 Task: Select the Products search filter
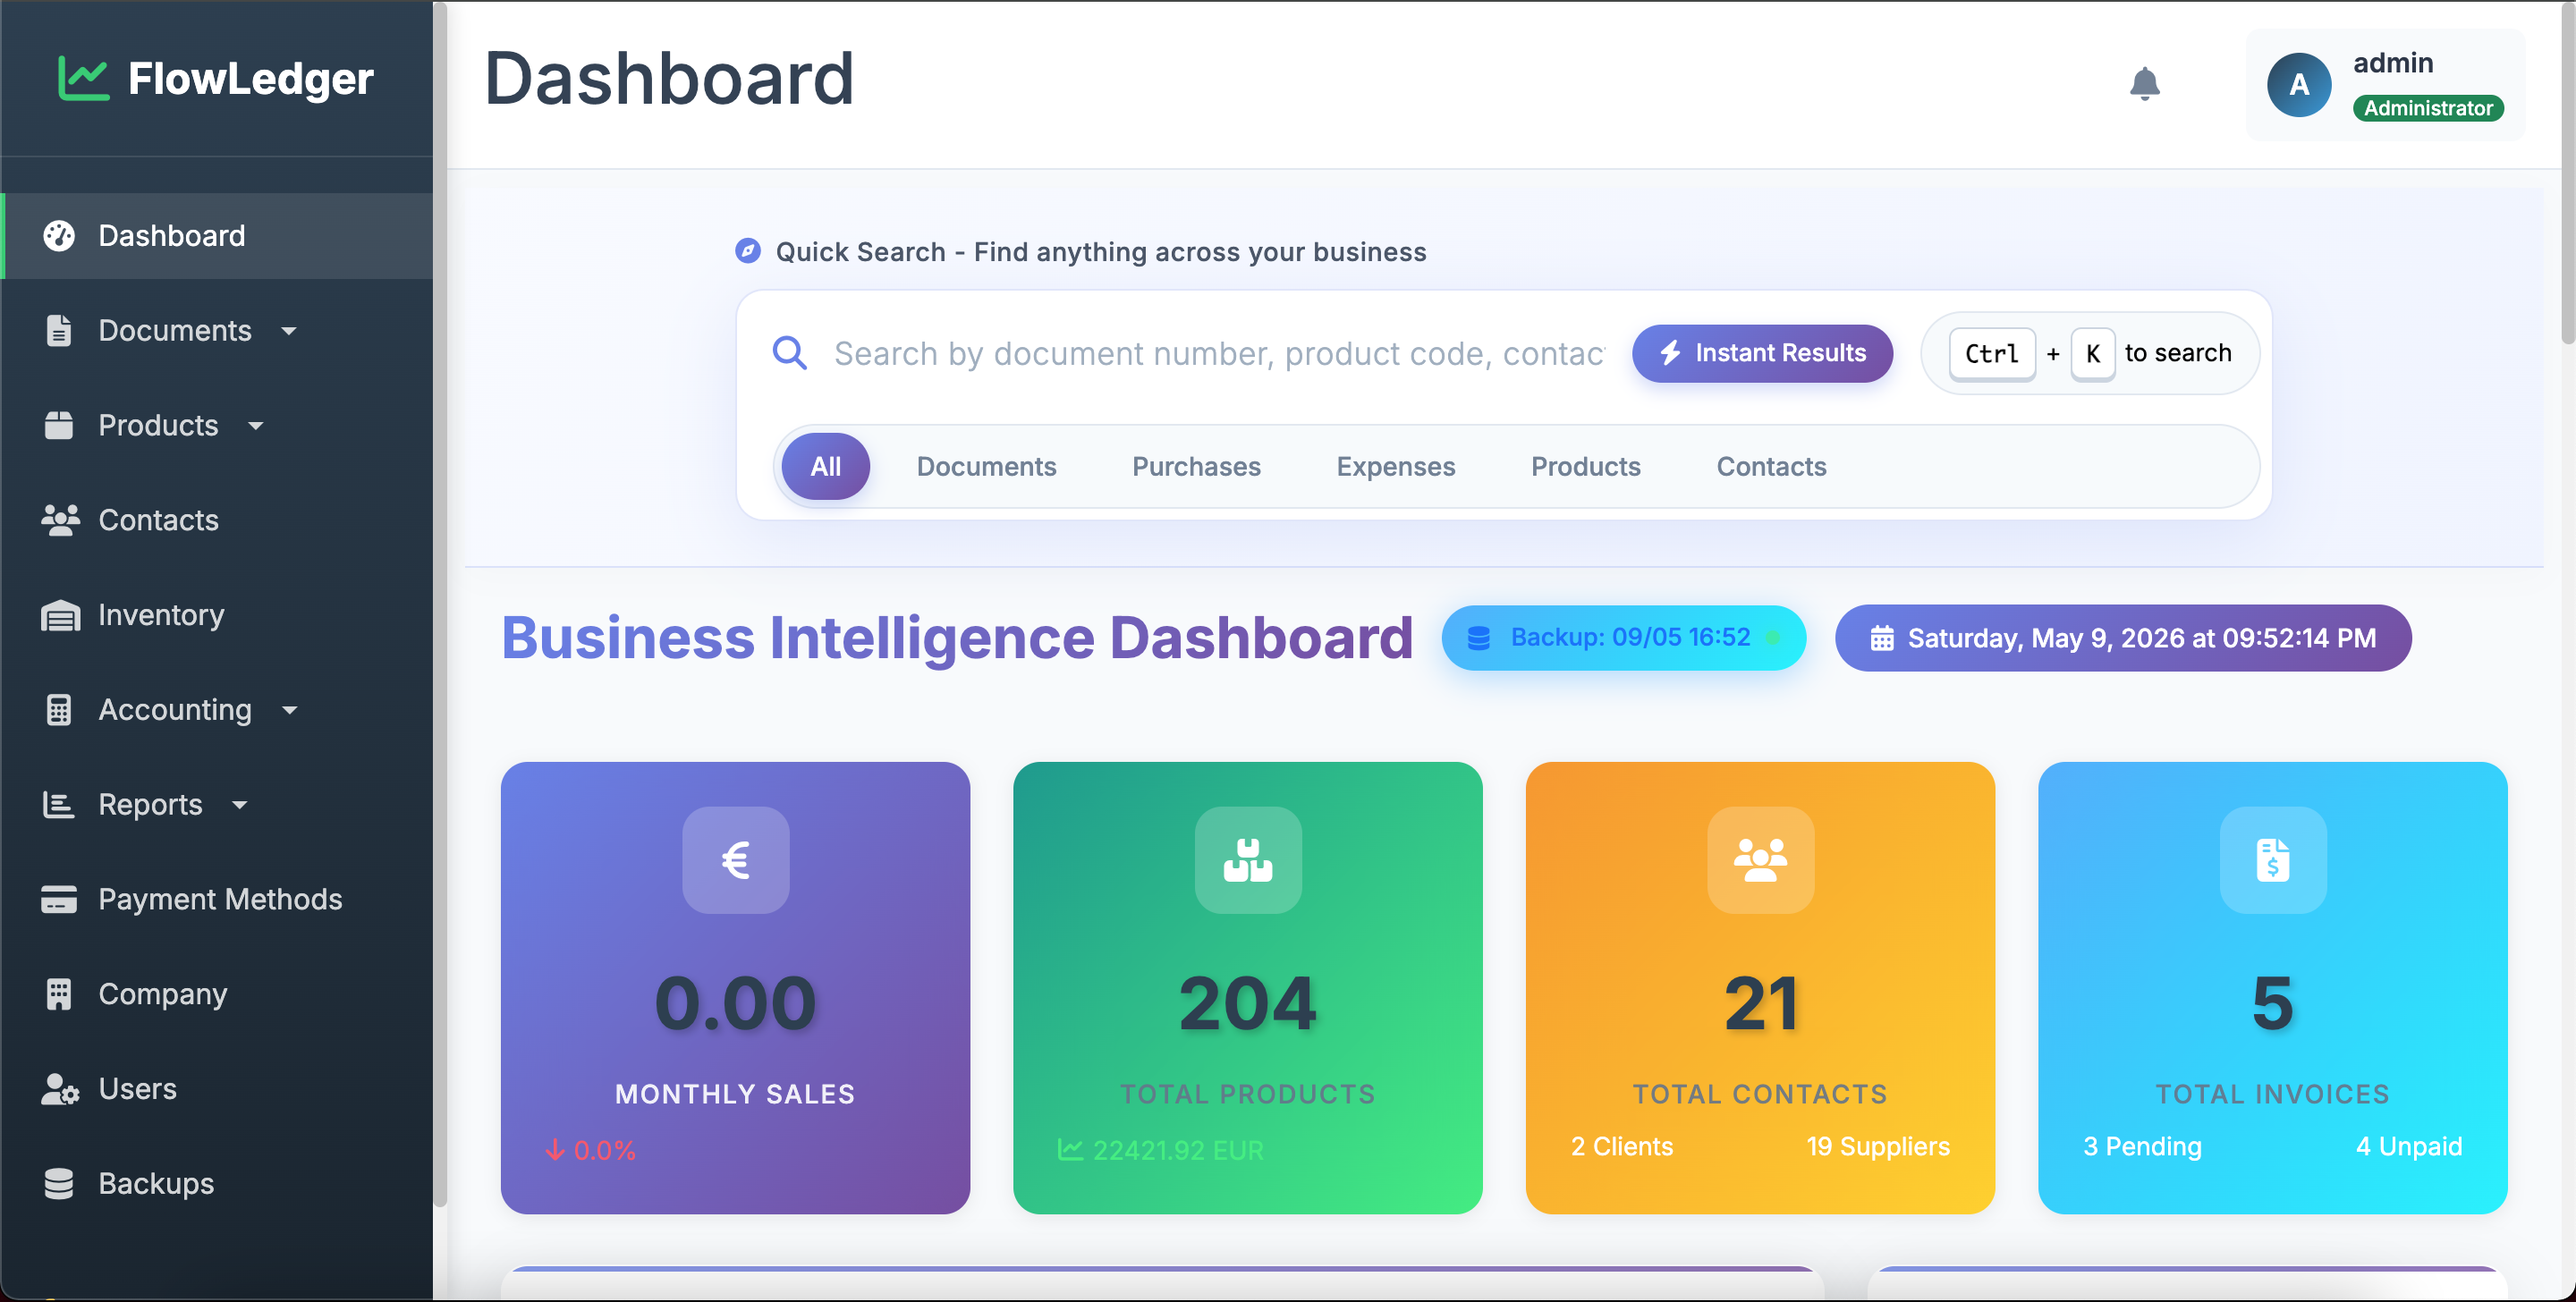[x=1586, y=466]
